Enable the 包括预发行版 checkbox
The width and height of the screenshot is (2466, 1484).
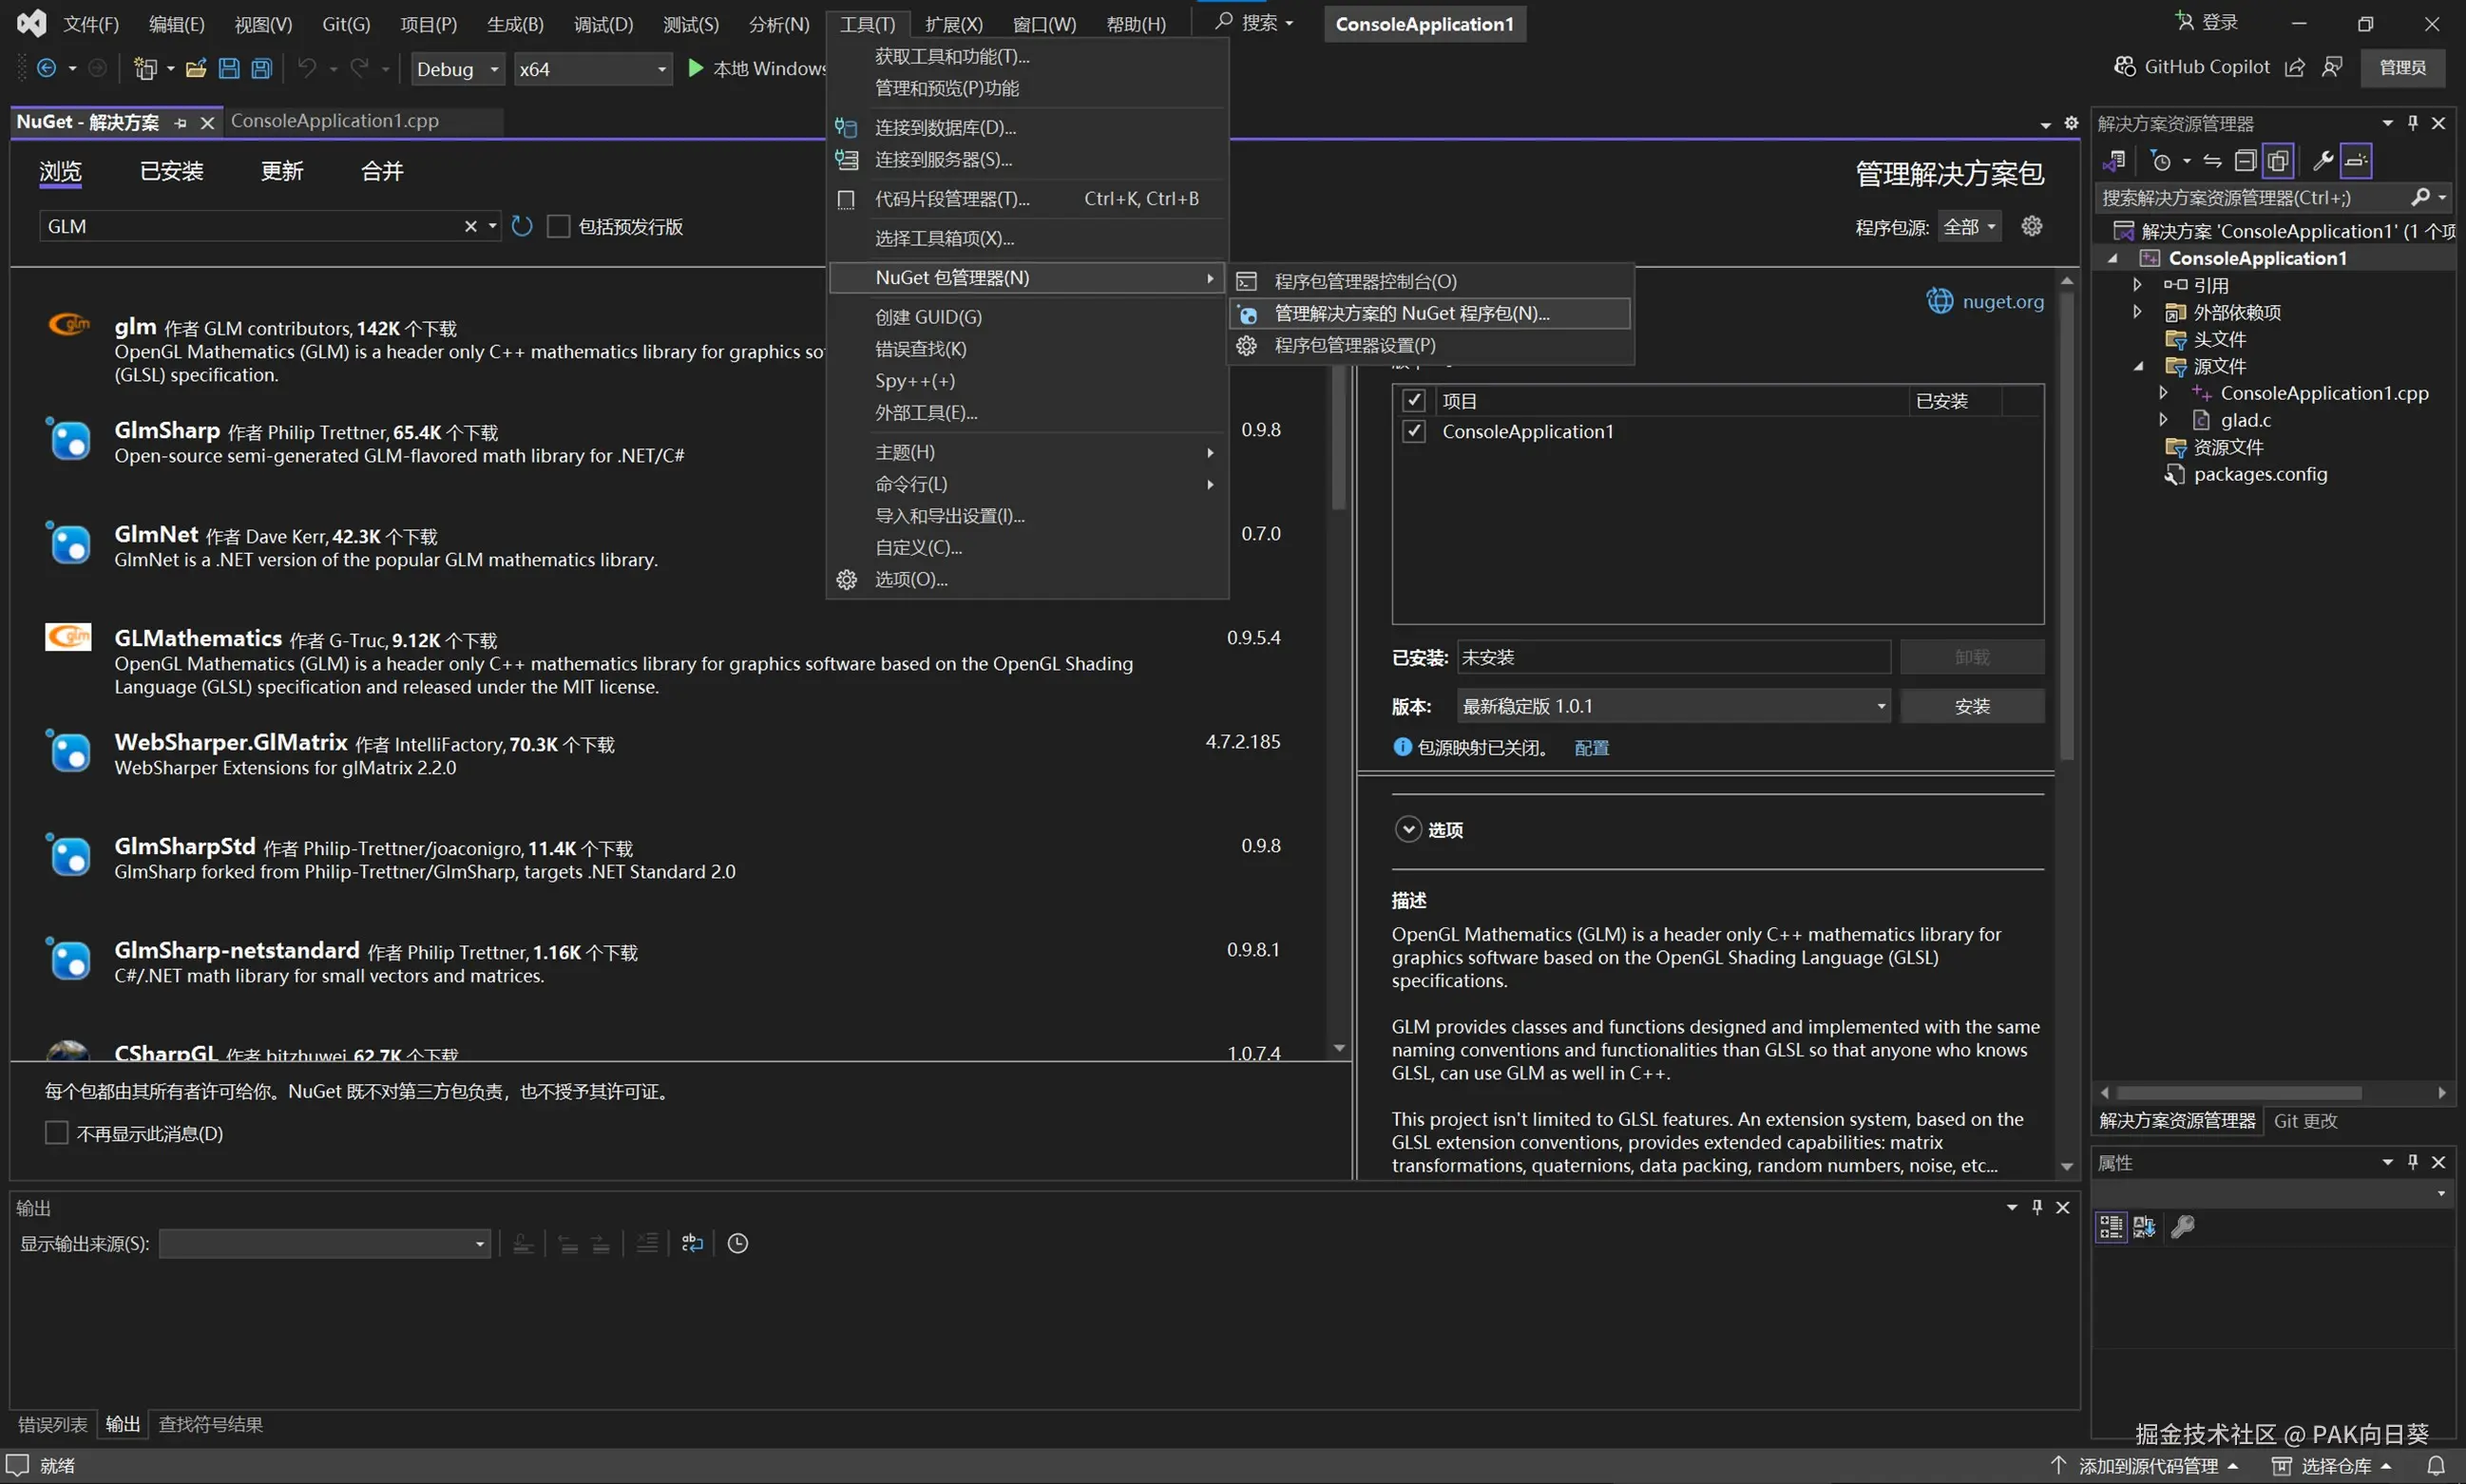click(x=559, y=227)
